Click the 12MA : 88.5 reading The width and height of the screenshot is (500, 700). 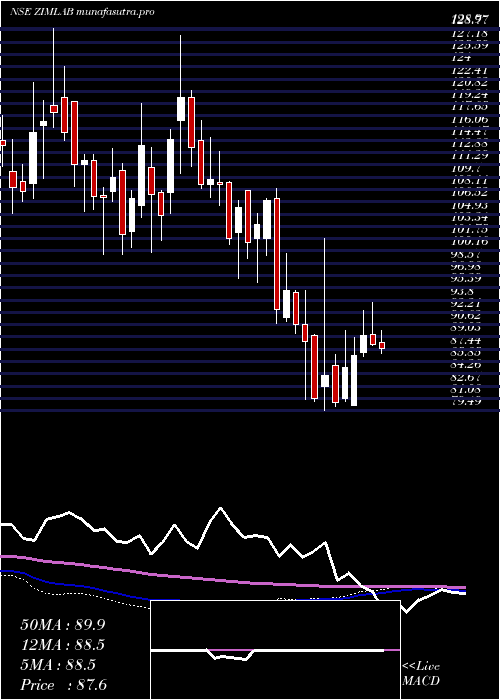(63, 645)
